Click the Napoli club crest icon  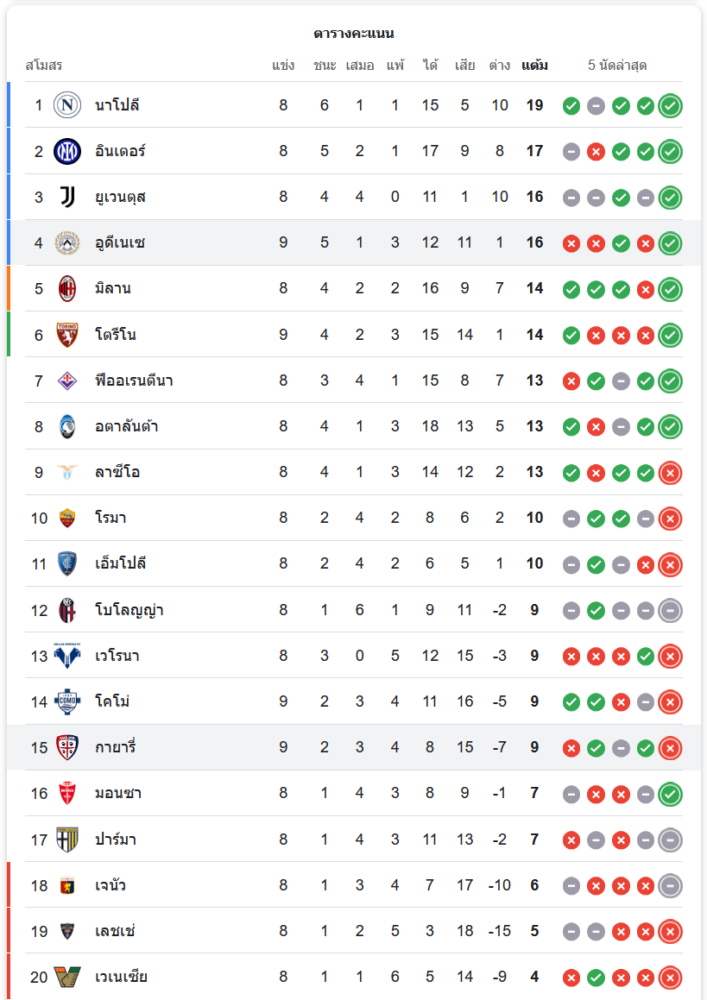pyautogui.click(x=67, y=105)
